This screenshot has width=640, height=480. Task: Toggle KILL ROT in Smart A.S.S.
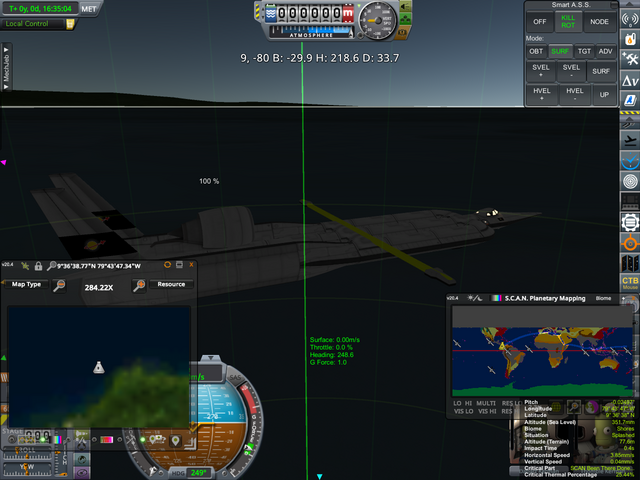pyautogui.click(x=568, y=22)
